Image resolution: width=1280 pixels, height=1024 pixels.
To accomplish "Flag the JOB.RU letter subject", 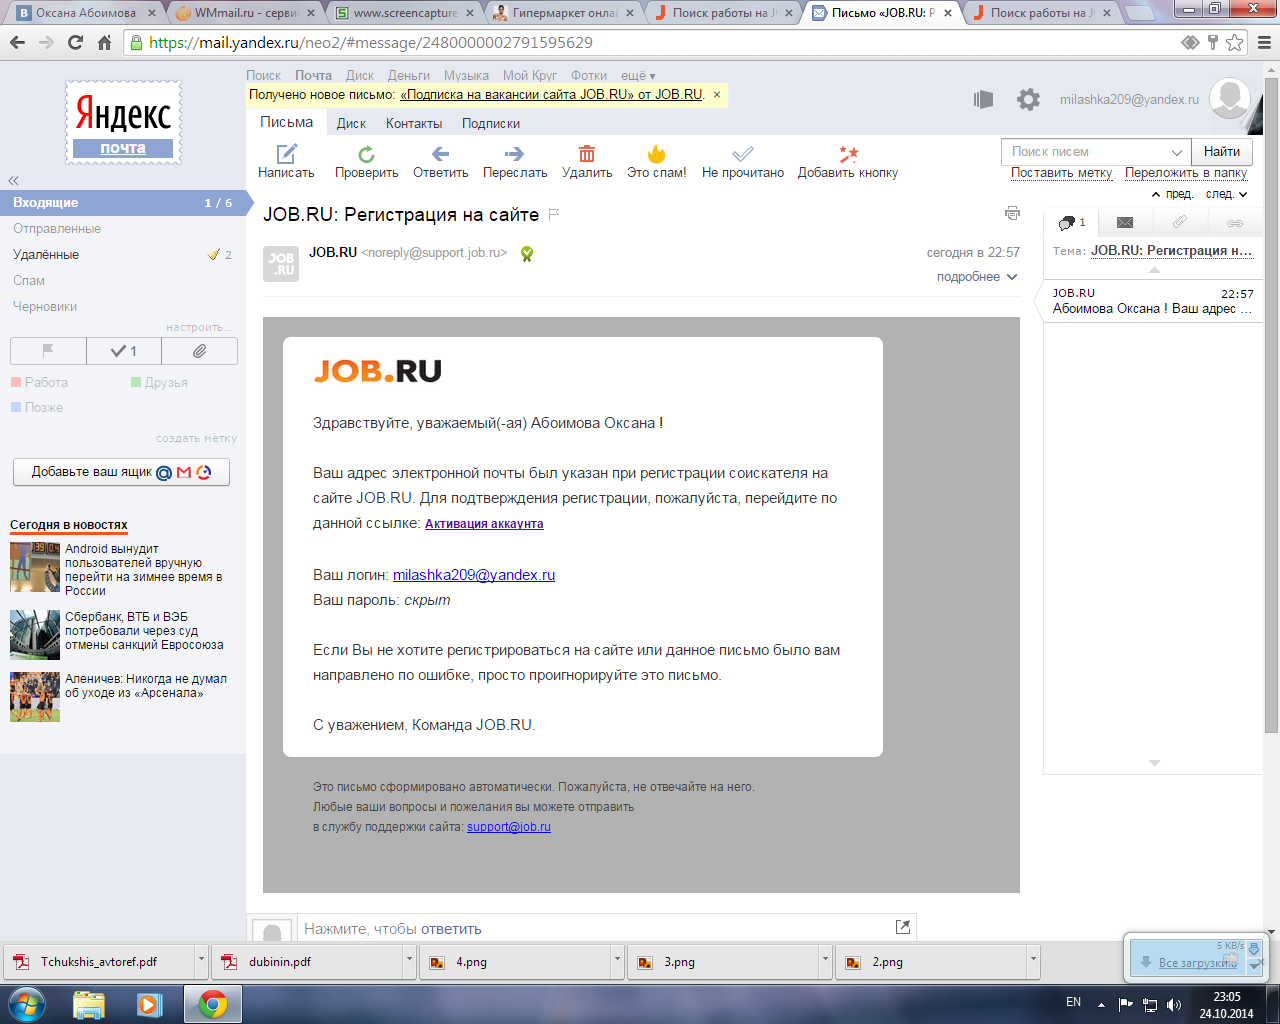I will pos(554,214).
